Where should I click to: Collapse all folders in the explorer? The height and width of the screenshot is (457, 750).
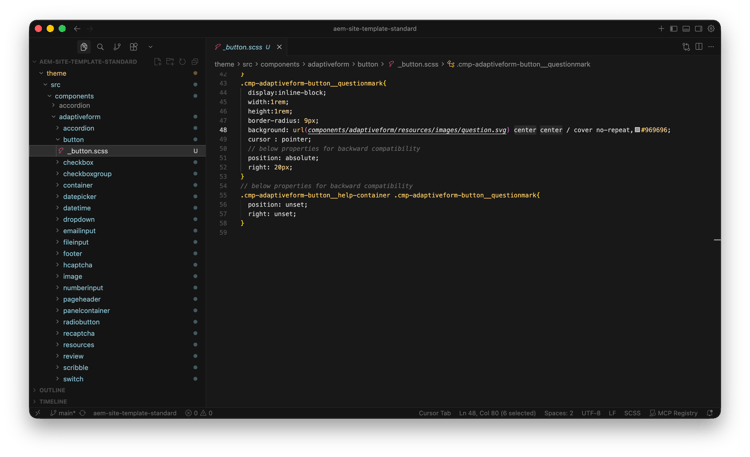coord(194,62)
